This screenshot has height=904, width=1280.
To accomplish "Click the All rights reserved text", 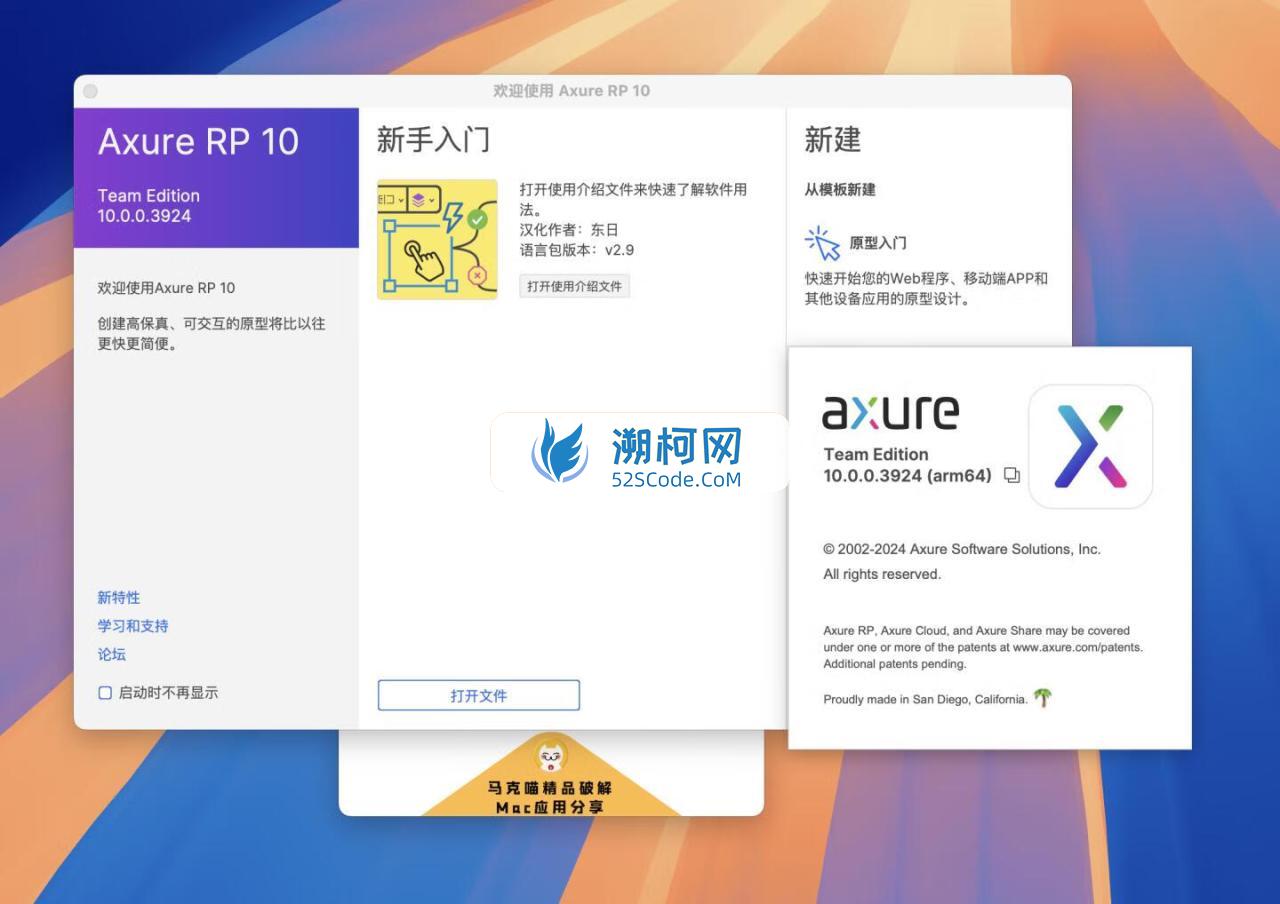I will click(882, 574).
